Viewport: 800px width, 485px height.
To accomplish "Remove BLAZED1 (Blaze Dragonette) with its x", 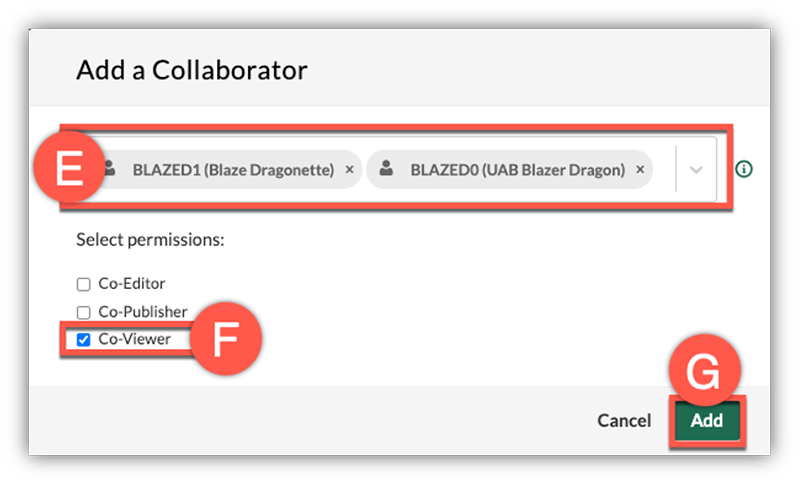I will pyautogui.click(x=349, y=170).
